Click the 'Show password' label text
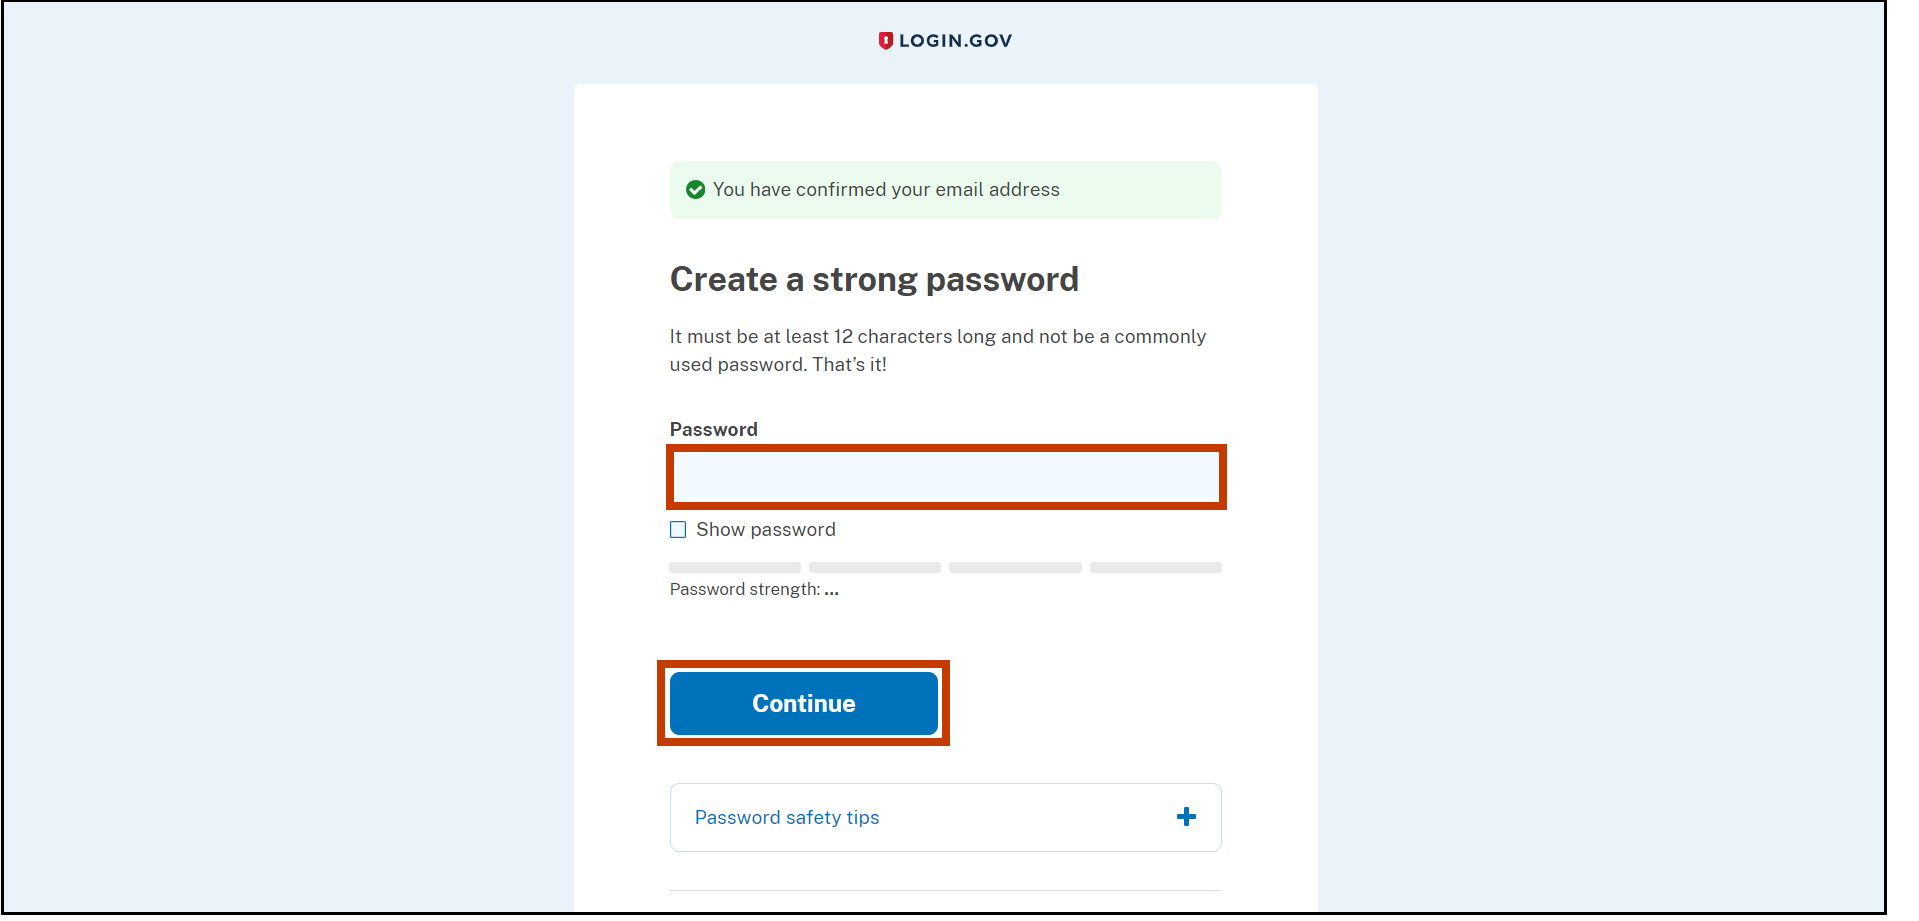 click(765, 530)
